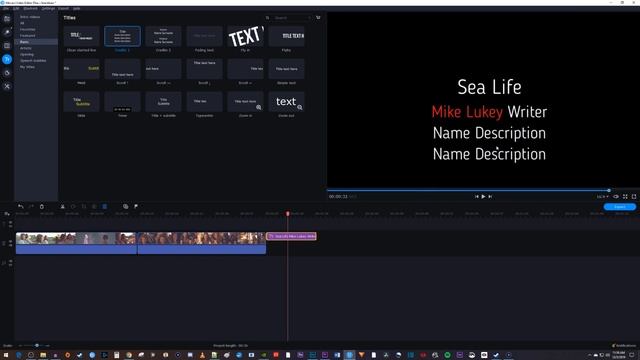Screen dimensions: 640x360
Task: Click the Split clip icon
Action: pyautogui.click(x=62, y=207)
